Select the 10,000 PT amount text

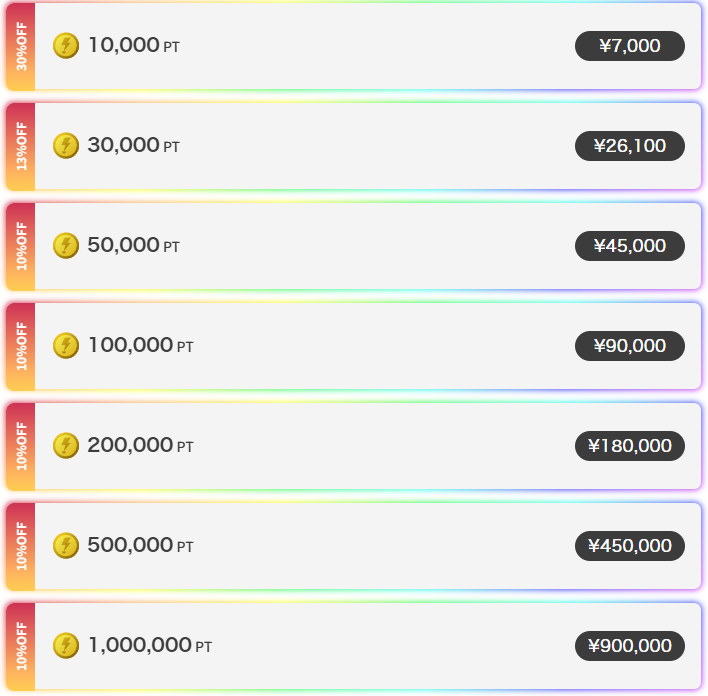(134, 46)
